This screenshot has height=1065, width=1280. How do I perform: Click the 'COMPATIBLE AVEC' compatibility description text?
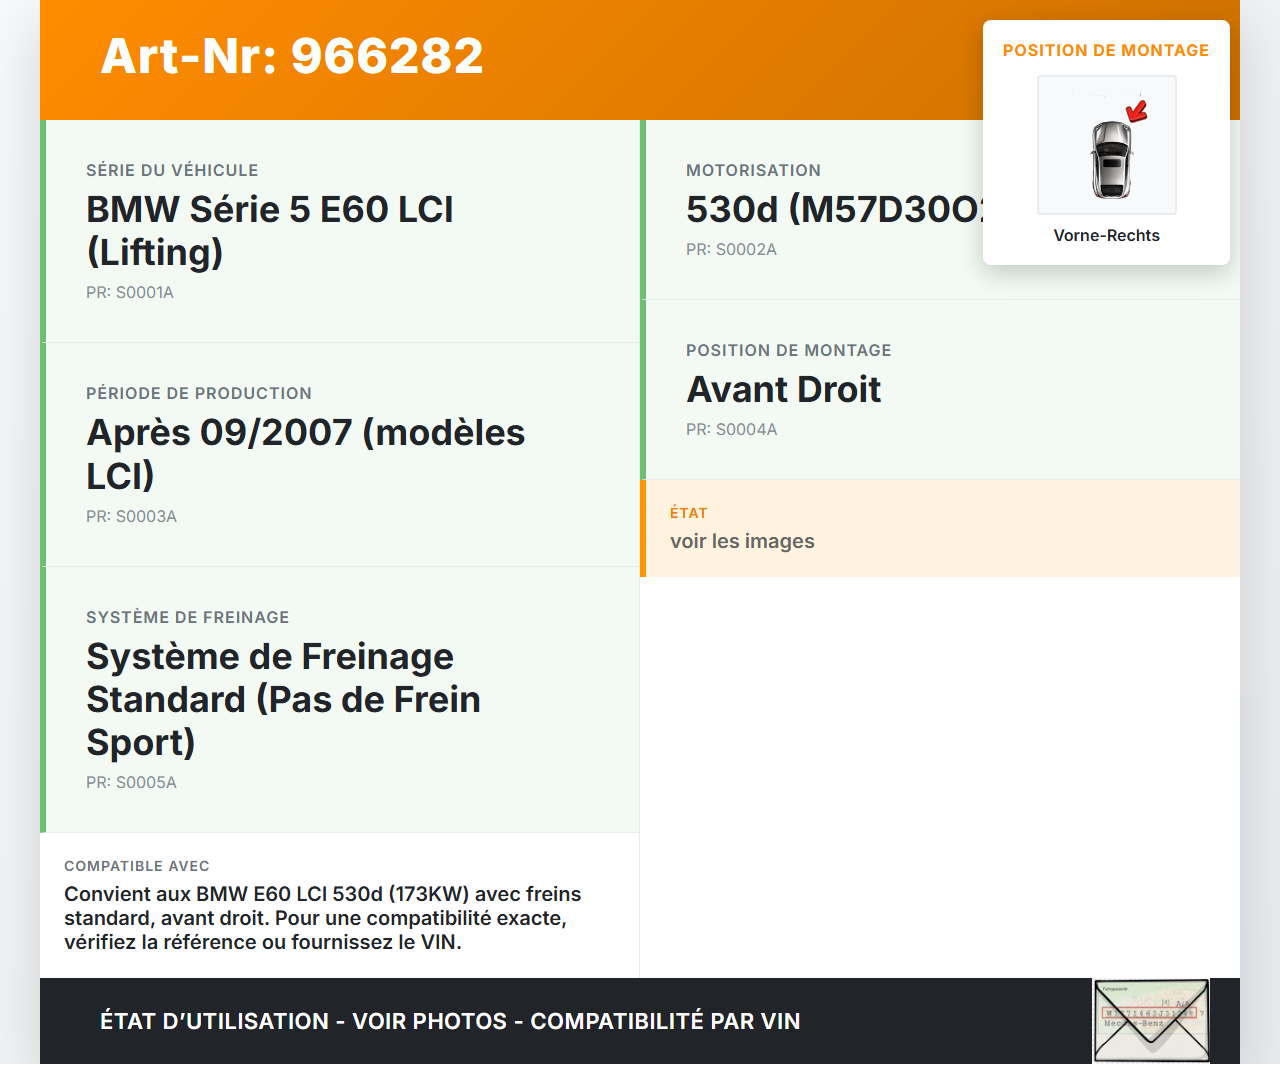coord(322,918)
